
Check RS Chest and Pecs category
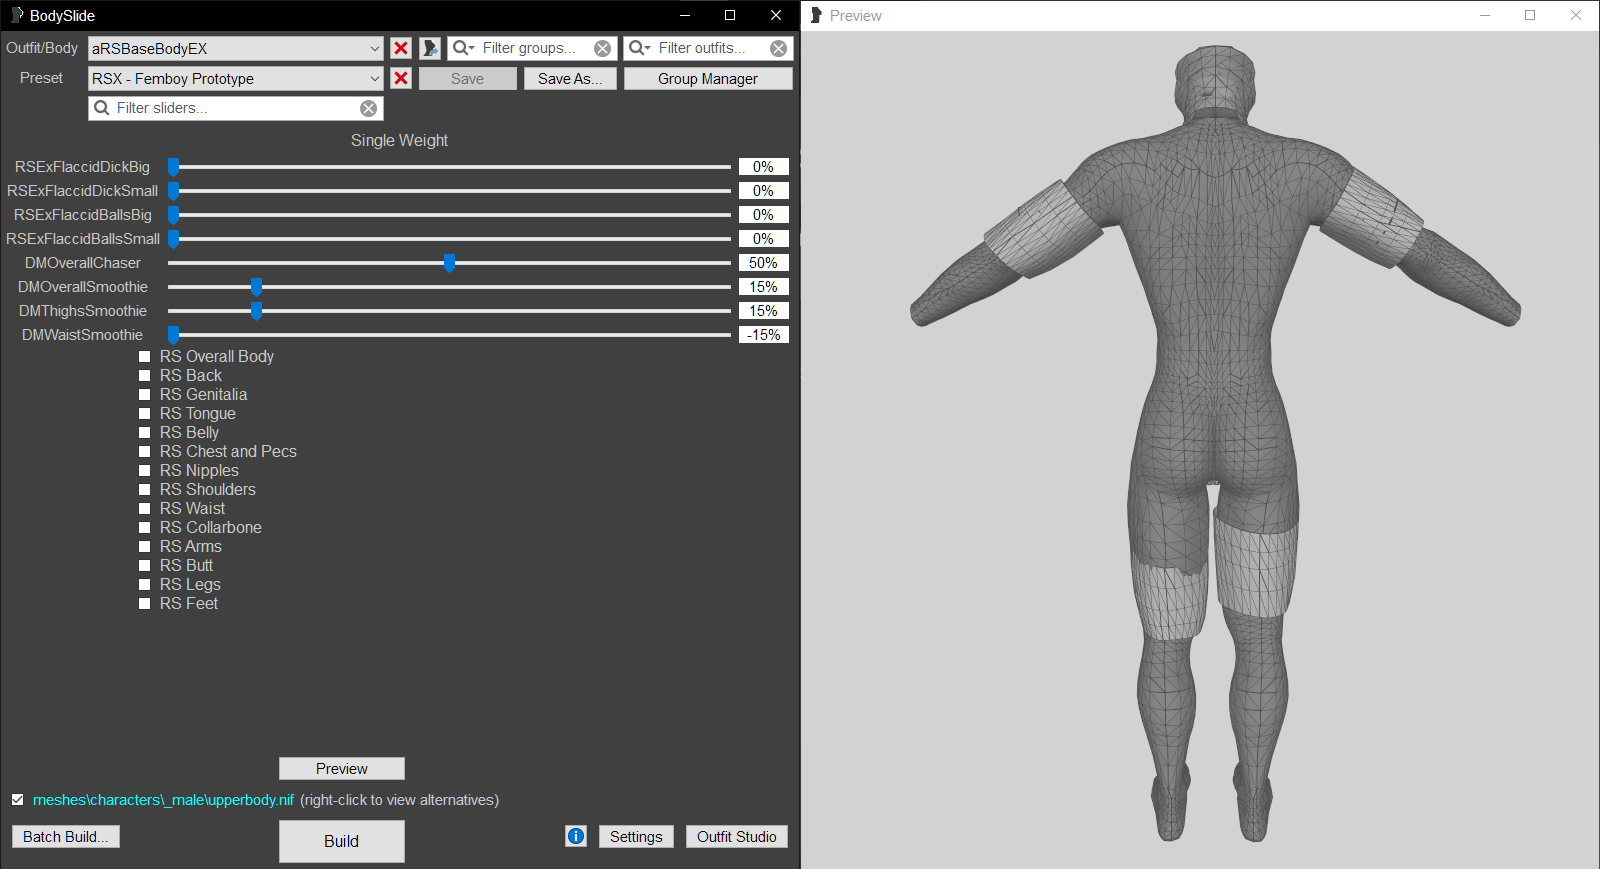tap(144, 451)
